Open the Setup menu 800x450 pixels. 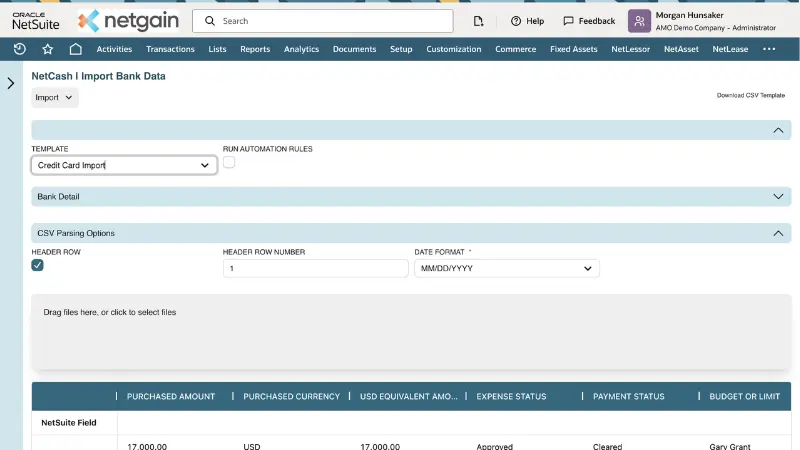pos(401,49)
